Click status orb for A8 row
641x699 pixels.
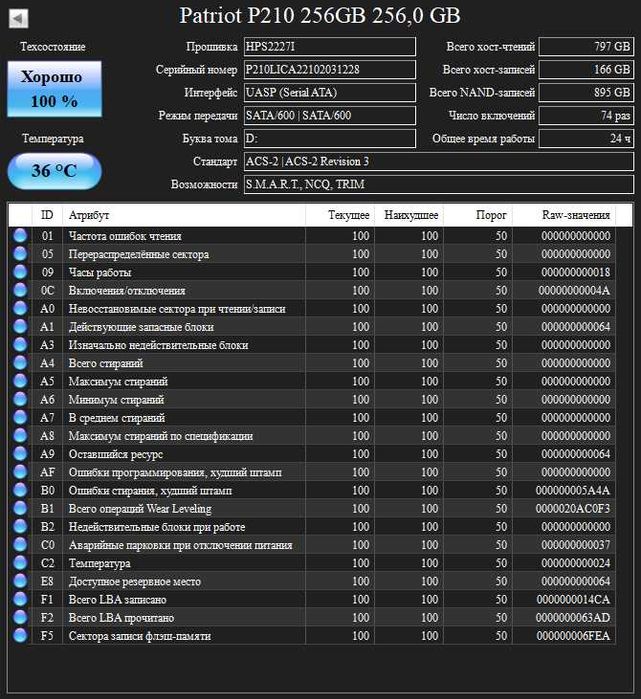20,436
